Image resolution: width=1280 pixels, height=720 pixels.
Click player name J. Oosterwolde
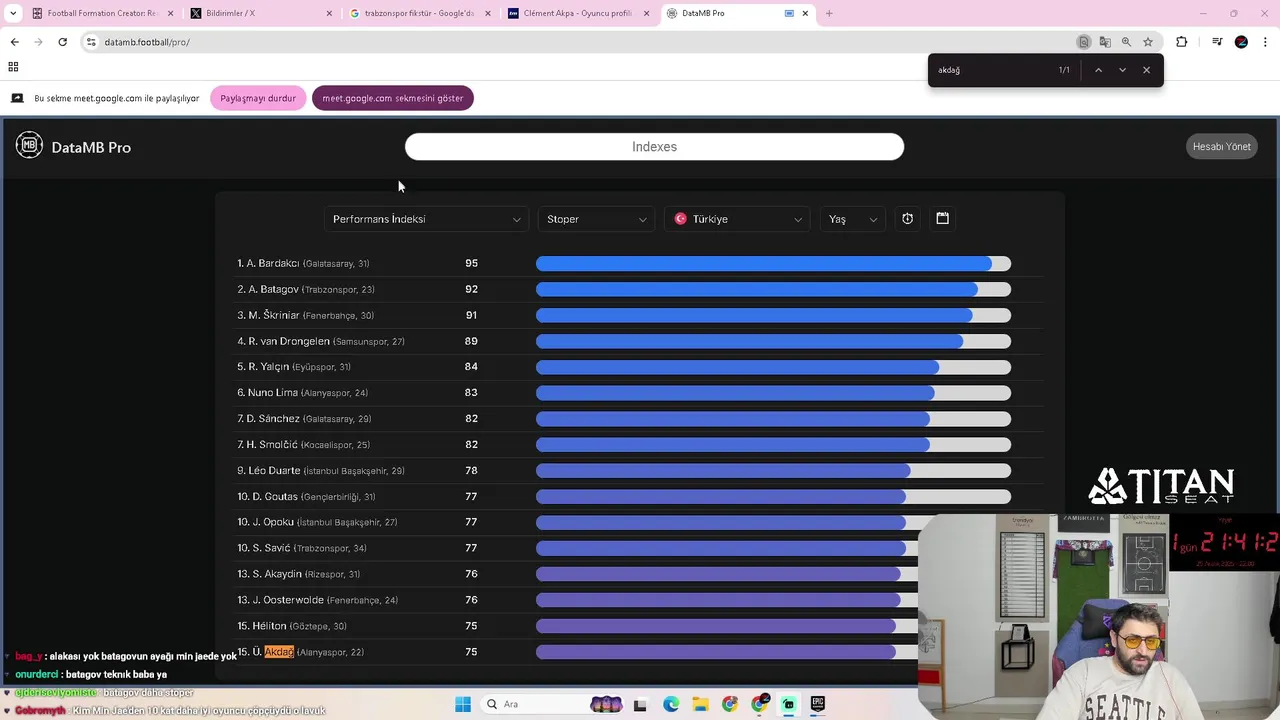point(288,600)
